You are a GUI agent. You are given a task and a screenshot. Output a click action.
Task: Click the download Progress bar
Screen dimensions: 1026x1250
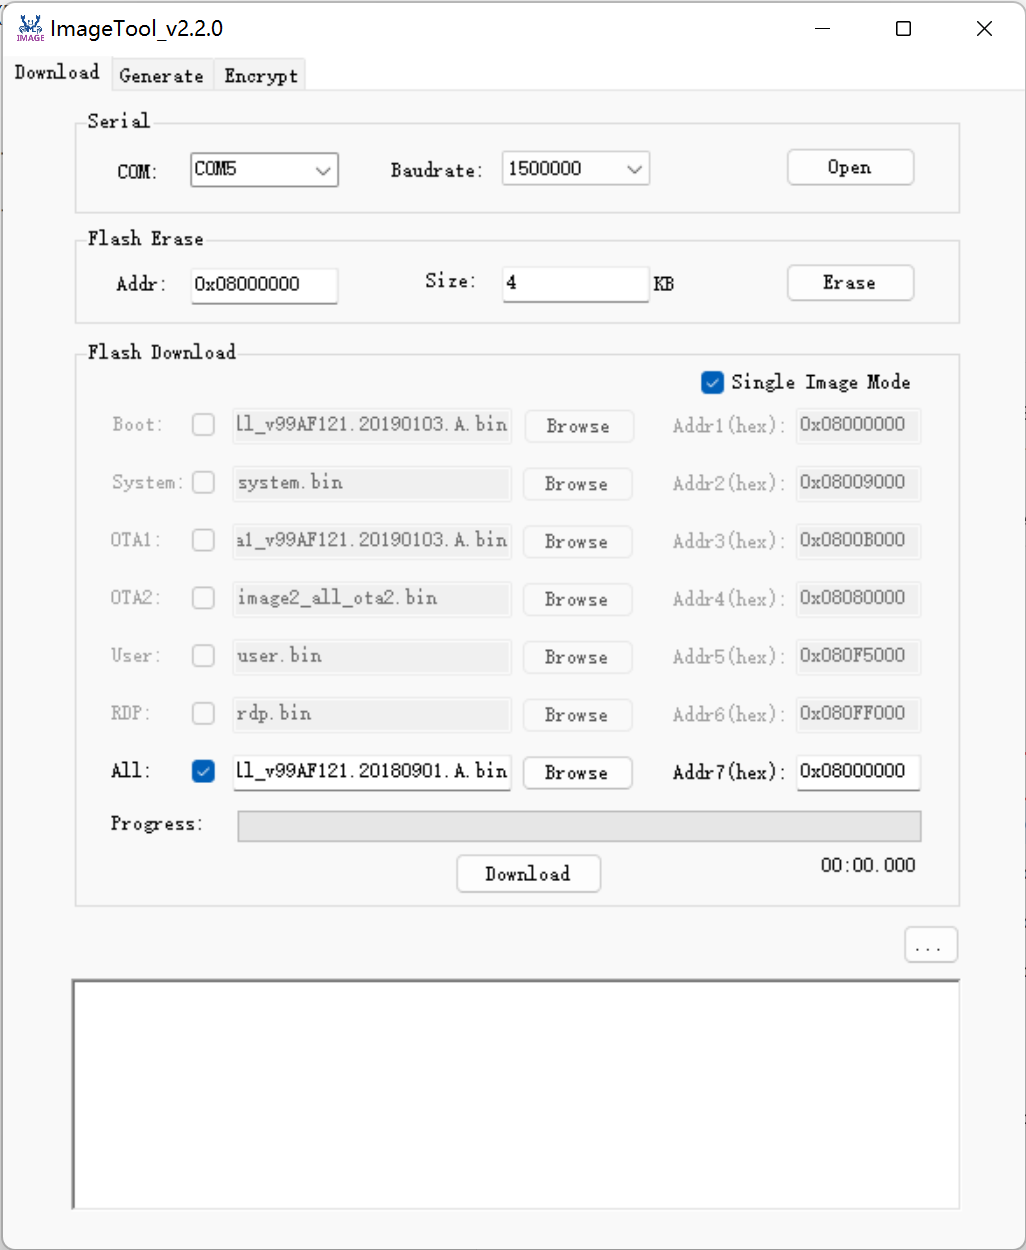pyautogui.click(x=578, y=826)
